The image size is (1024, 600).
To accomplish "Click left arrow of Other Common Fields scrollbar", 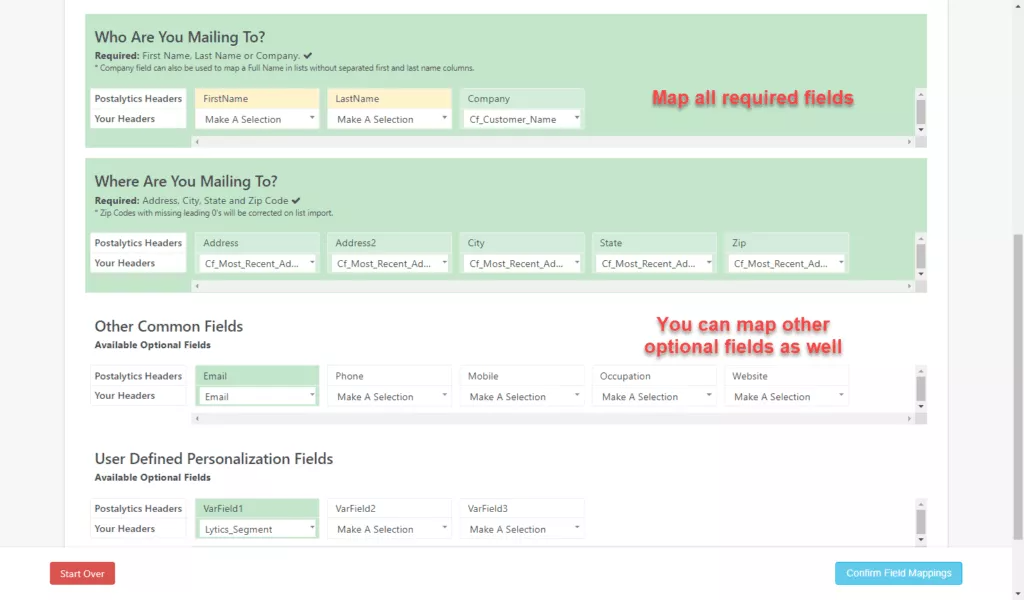I will click(x=197, y=418).
